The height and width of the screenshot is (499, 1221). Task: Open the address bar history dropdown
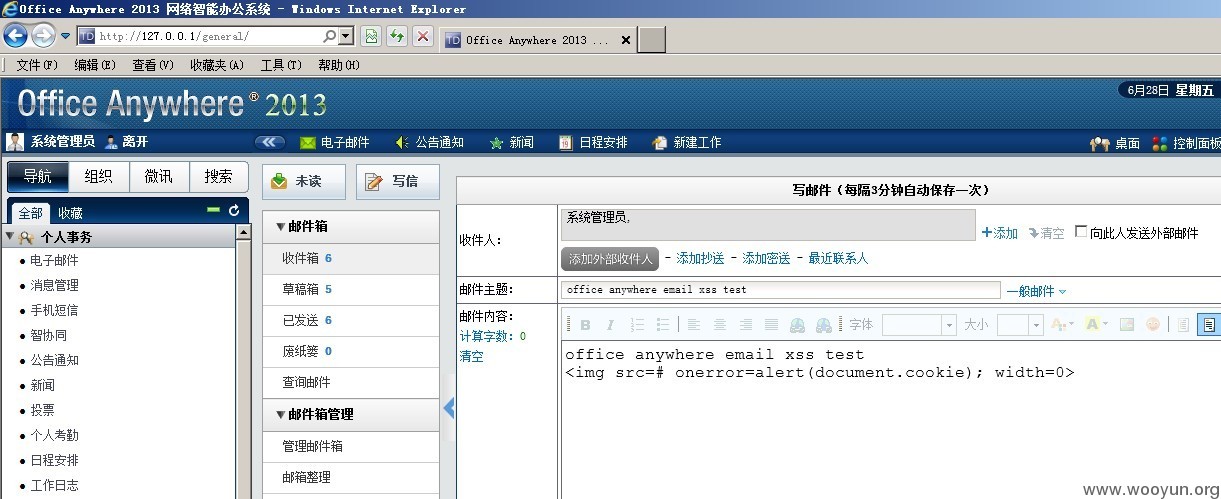pyautogui.click(x=346, y=37)
